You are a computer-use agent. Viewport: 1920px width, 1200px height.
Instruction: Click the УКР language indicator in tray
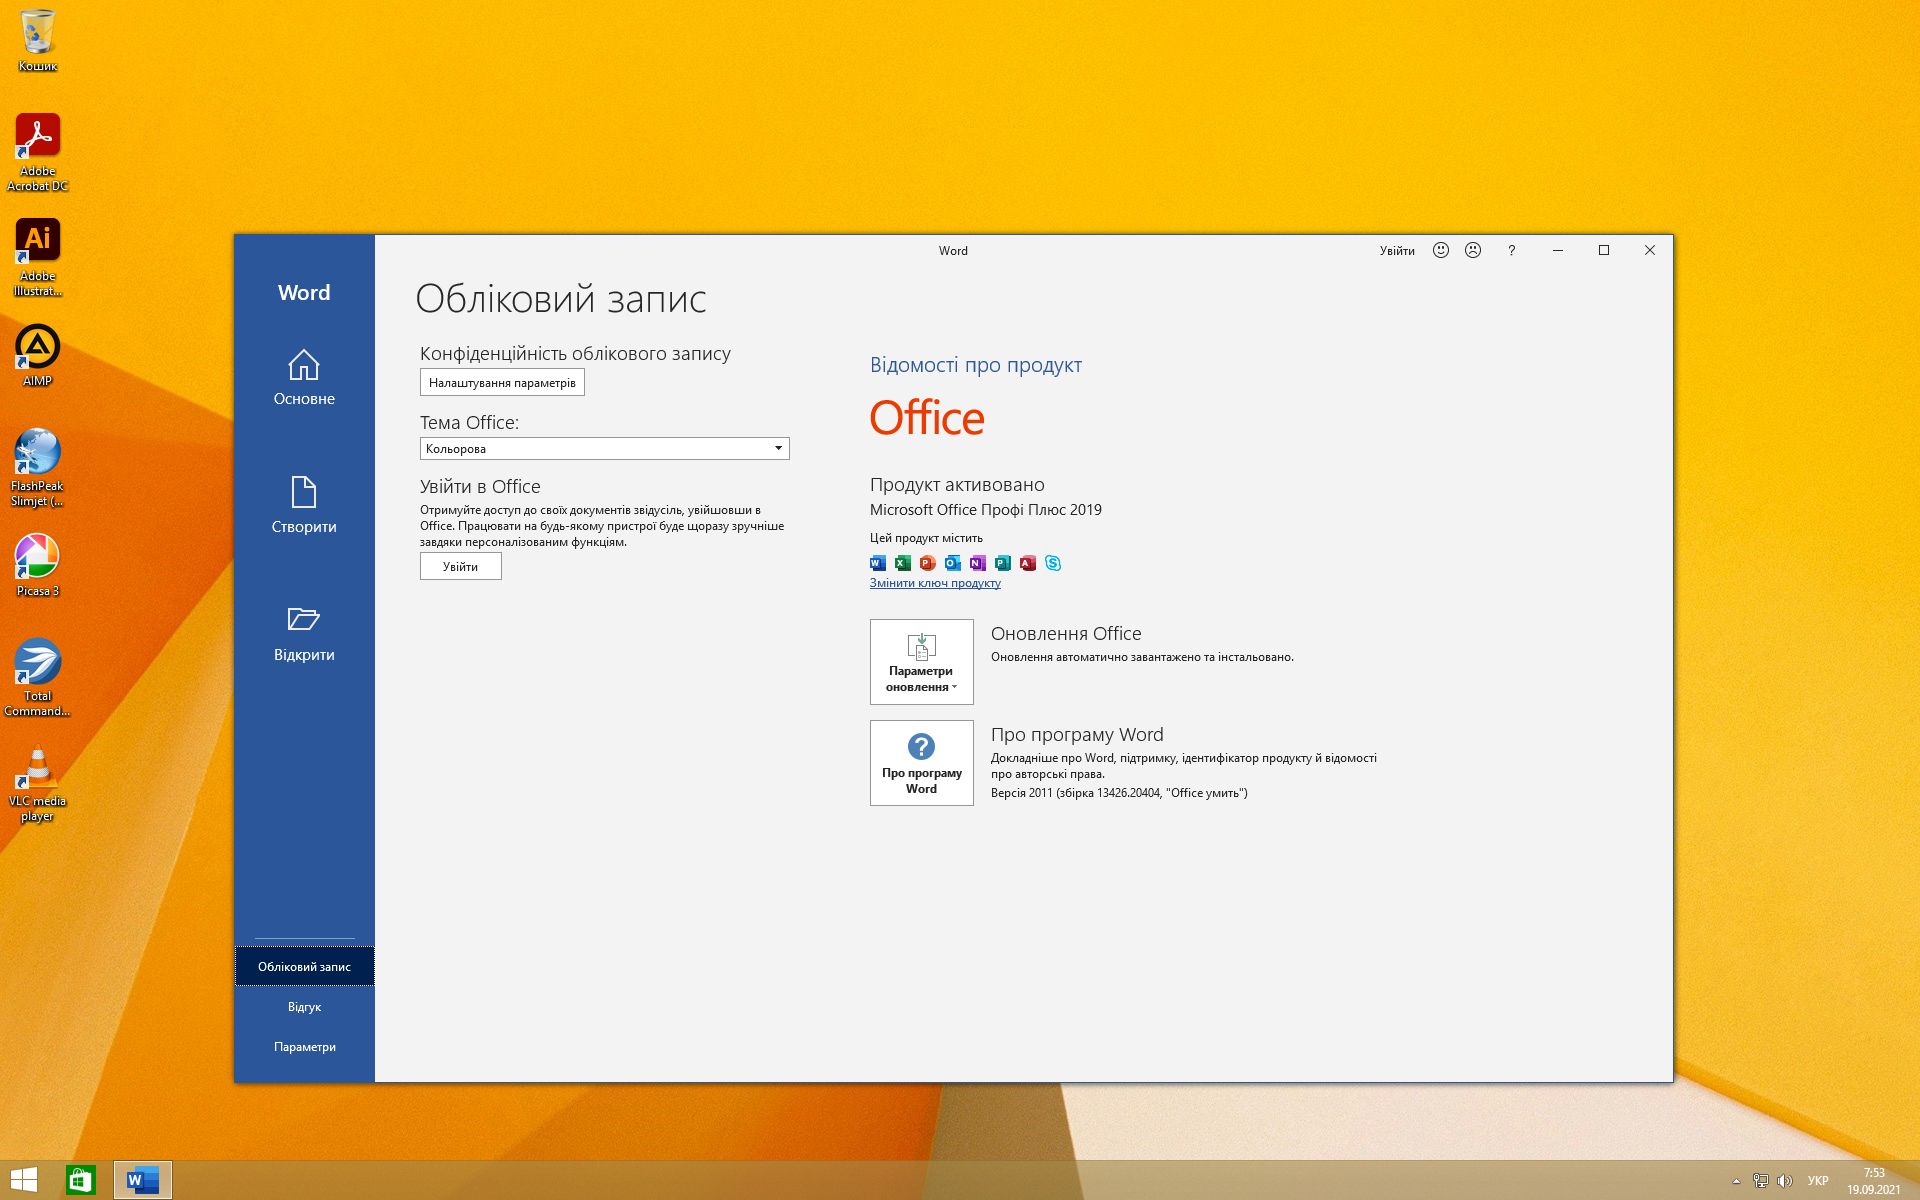[1818, 1181]
